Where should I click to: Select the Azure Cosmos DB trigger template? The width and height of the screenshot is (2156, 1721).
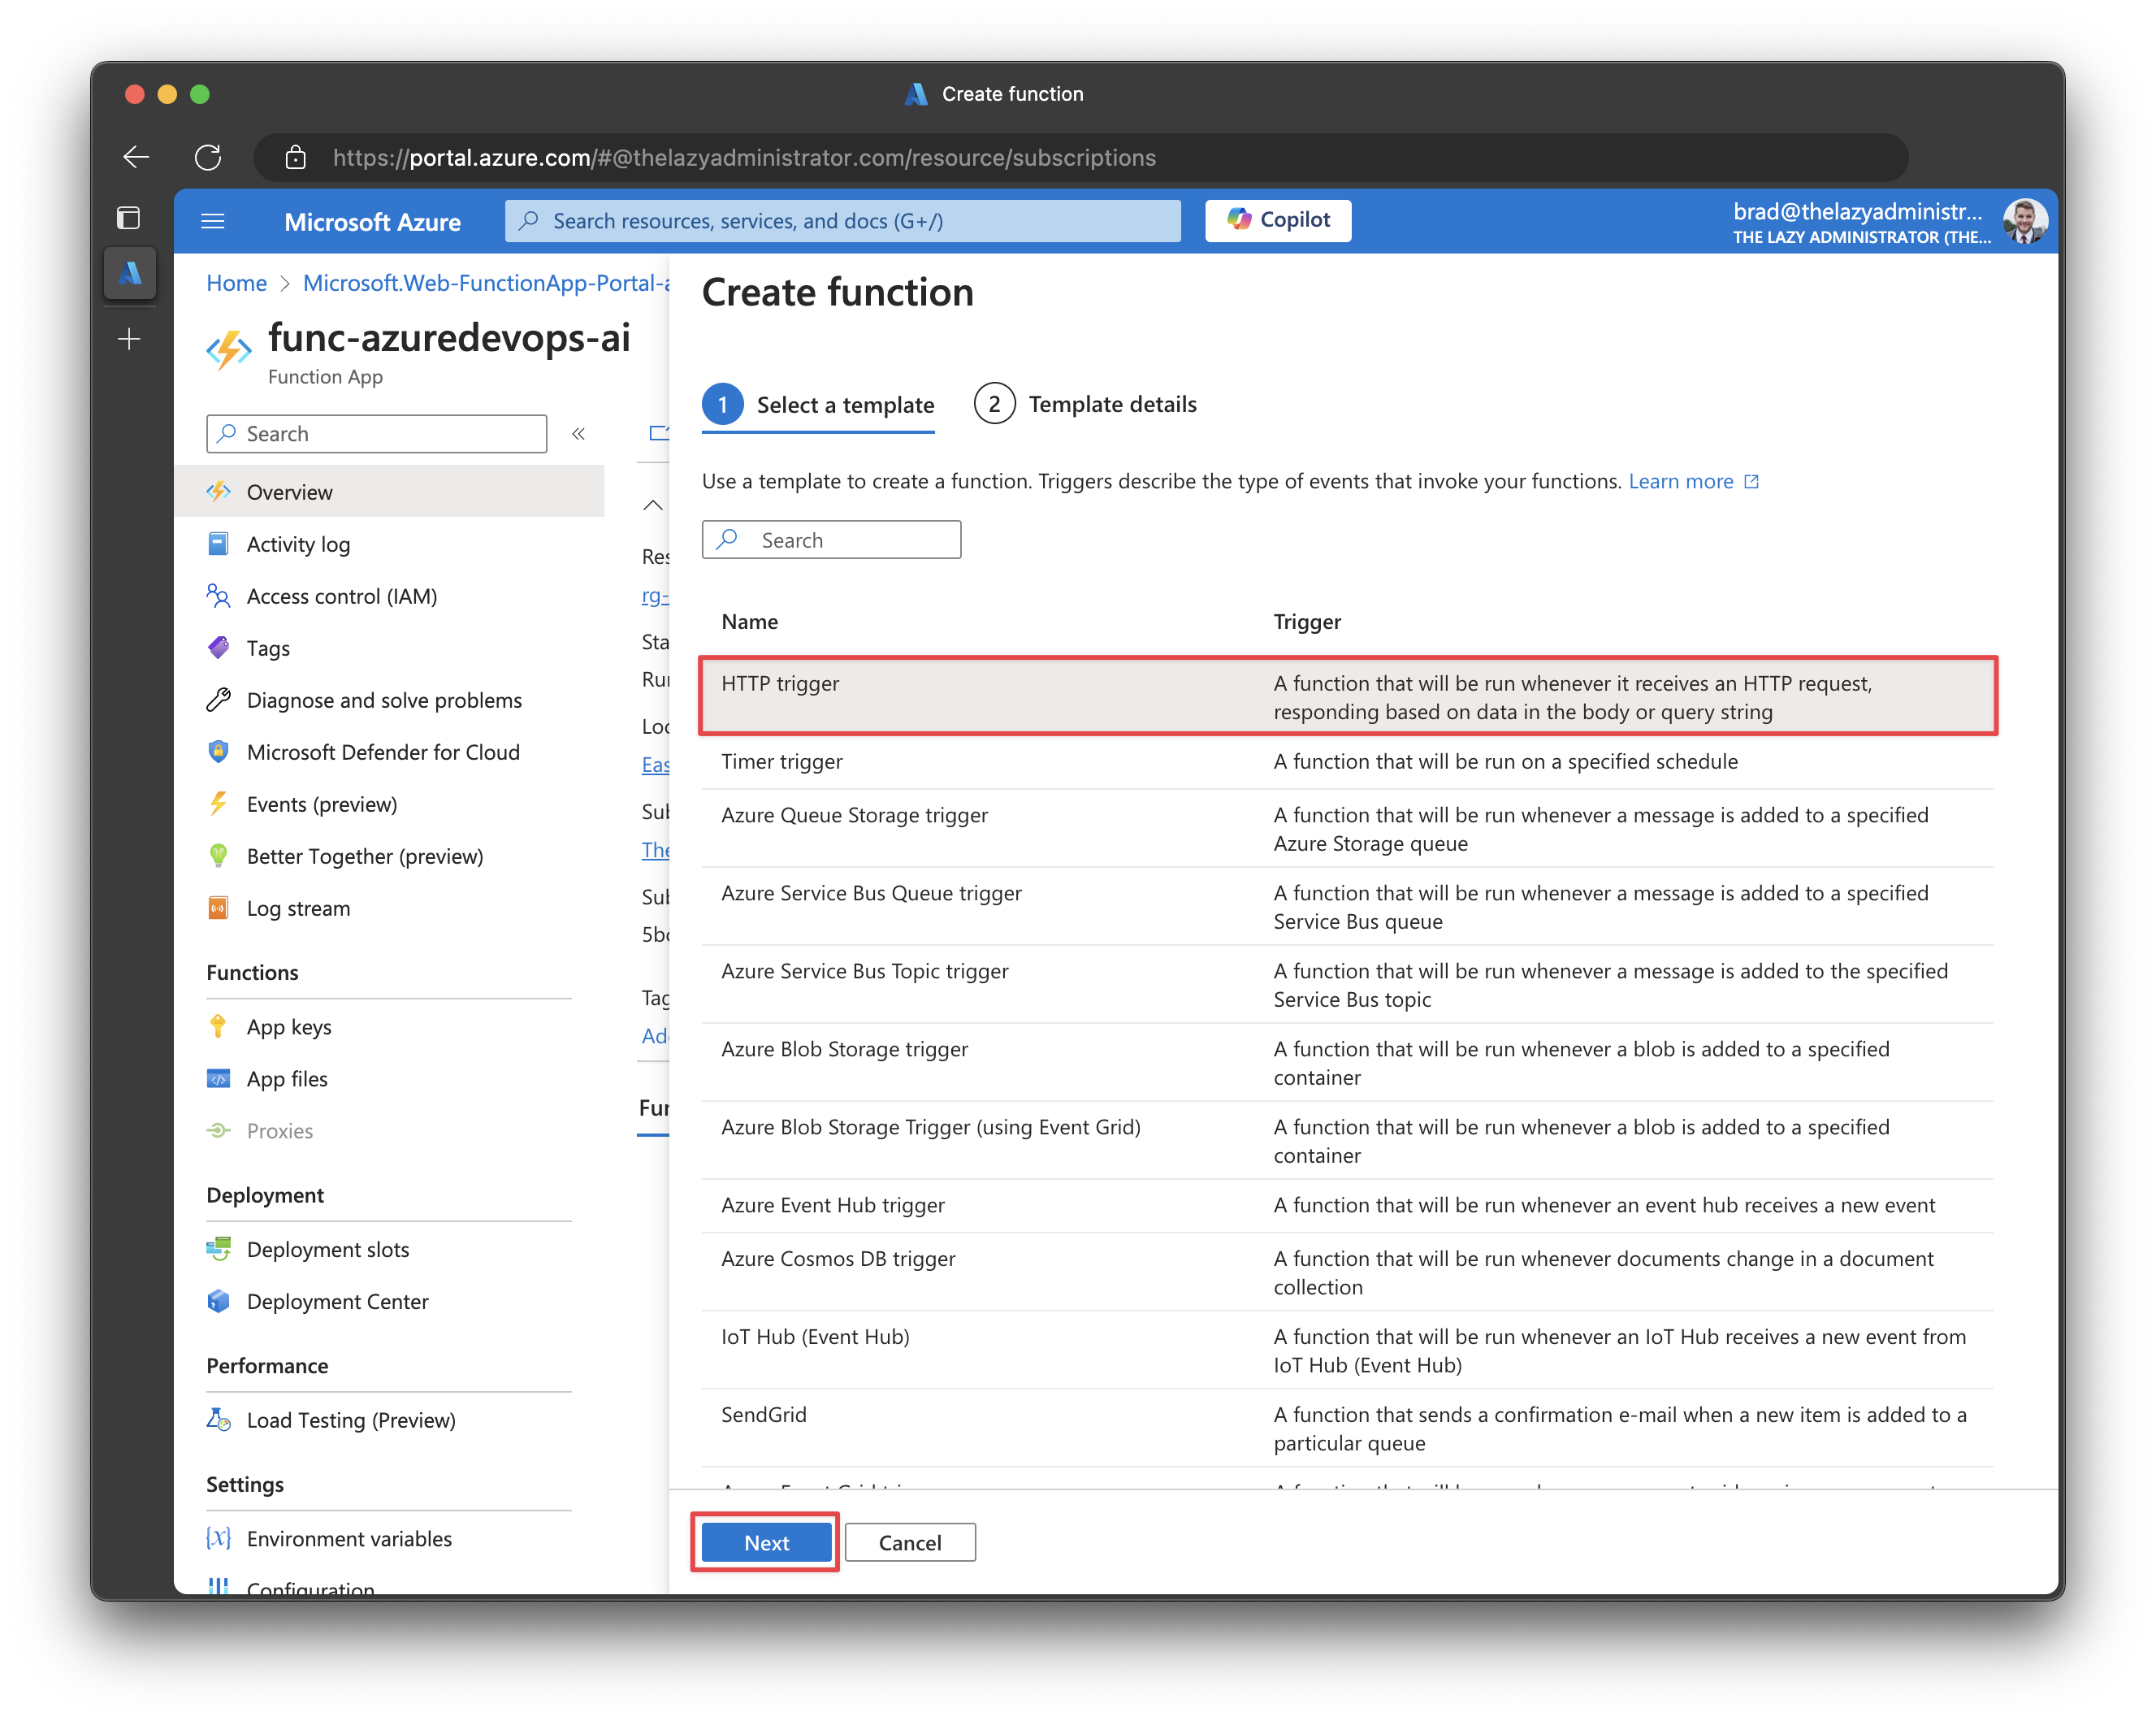[x=1347, y=1273]
